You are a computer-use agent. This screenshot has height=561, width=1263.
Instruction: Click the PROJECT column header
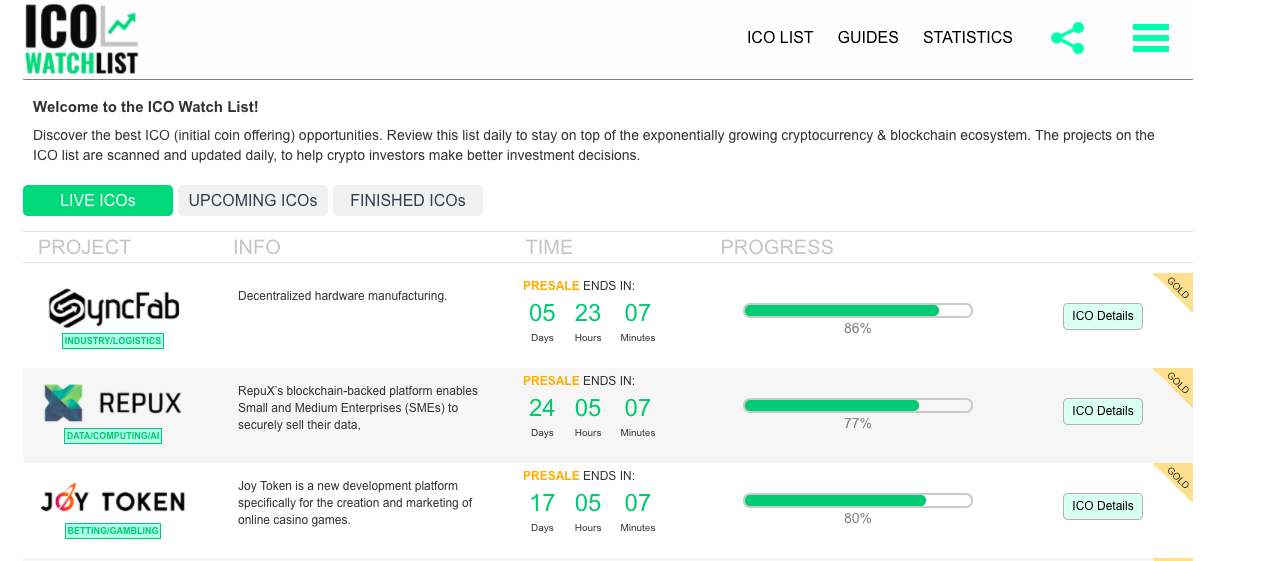(x=85, y=247)
